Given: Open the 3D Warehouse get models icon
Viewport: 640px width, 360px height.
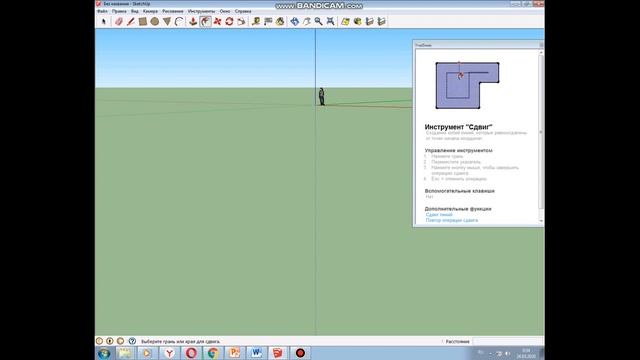Looking at the screenshot, I should coord(358,22).
